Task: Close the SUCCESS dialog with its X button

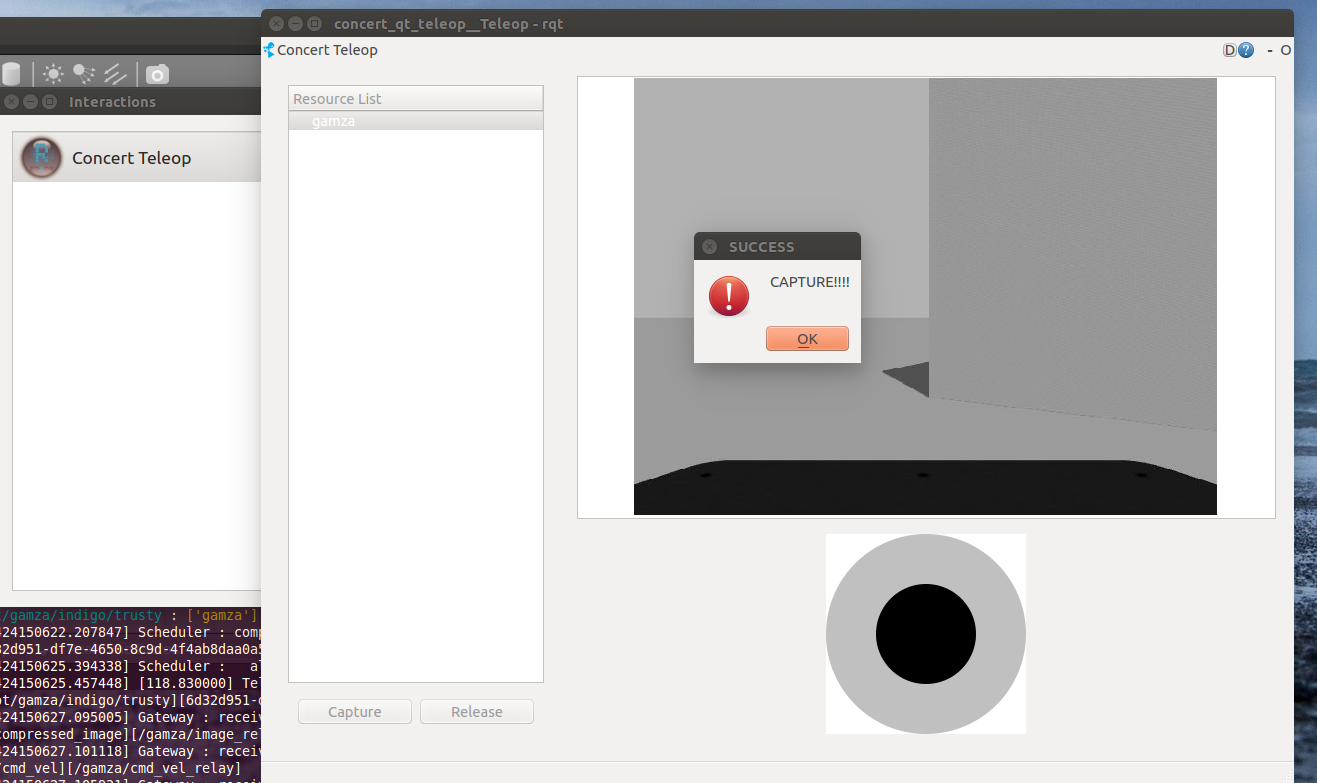Action: [x=709, y=247]
